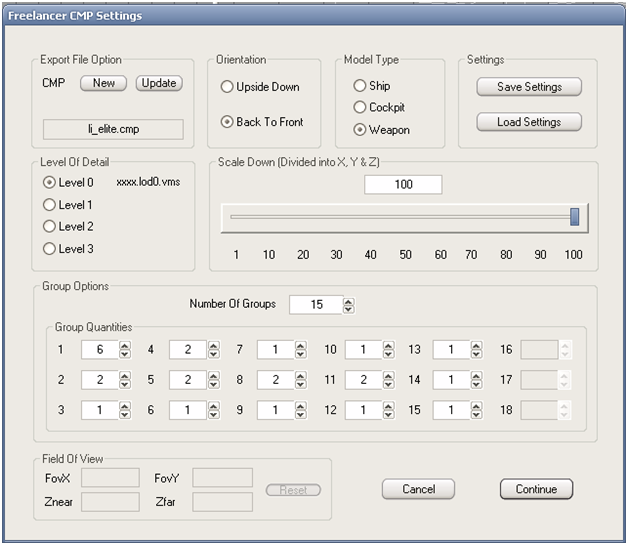The image size is (628, 545).
Task: Click the Cancel button
Action: pos(419,489)
